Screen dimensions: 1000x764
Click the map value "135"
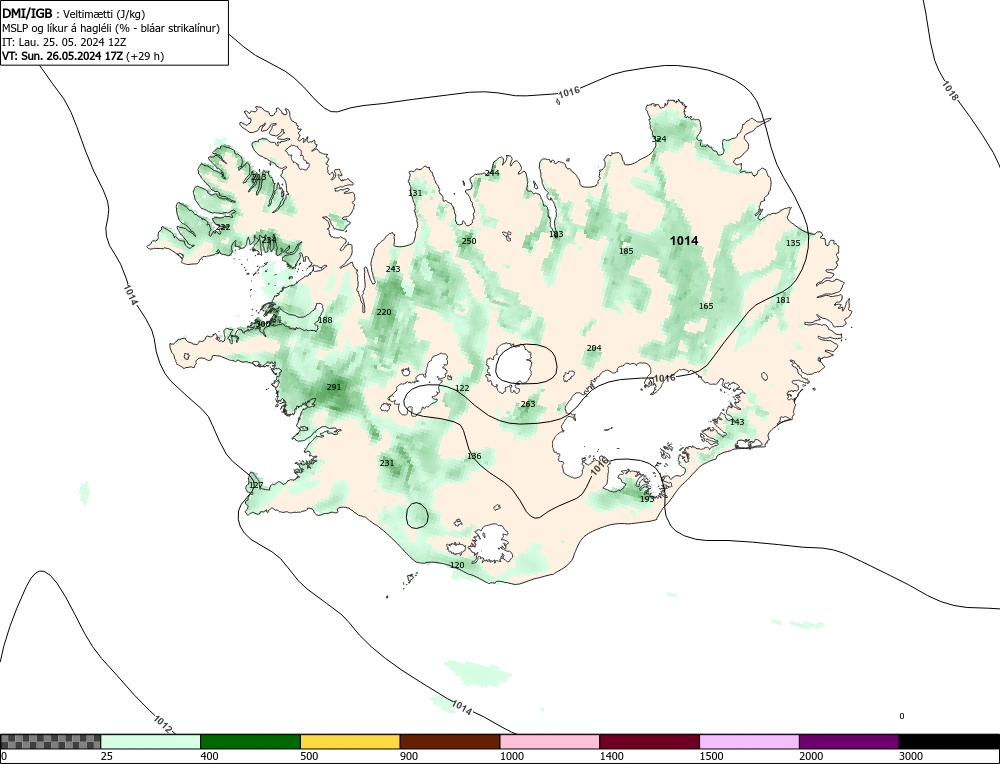793,243
